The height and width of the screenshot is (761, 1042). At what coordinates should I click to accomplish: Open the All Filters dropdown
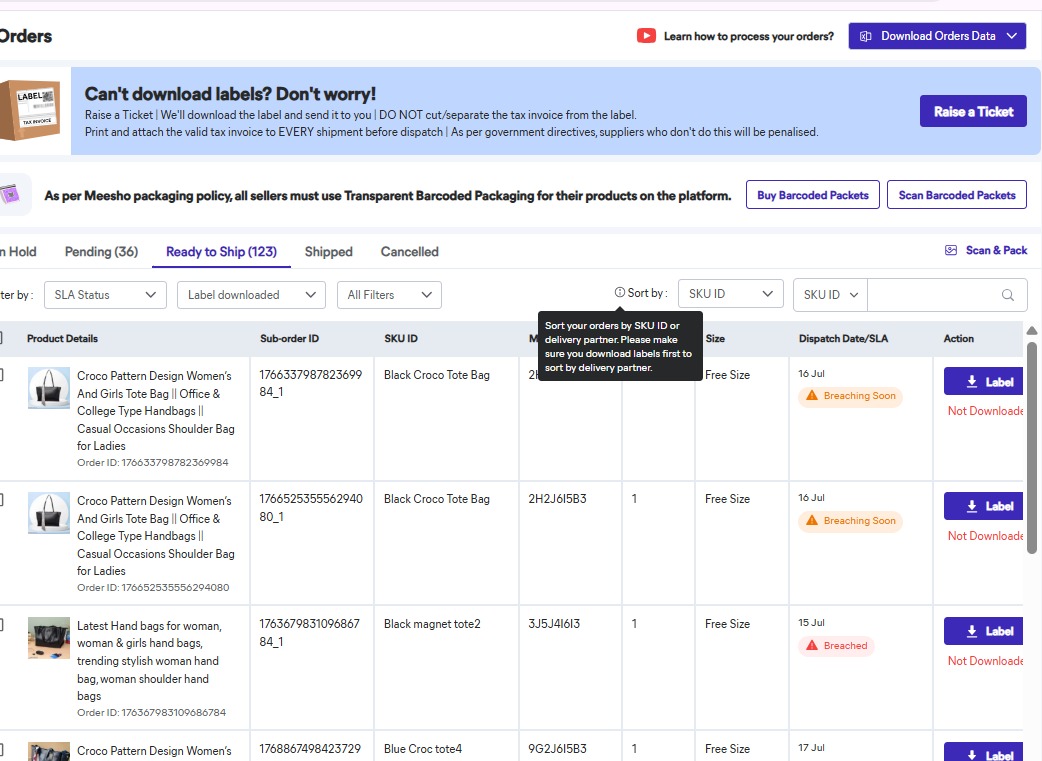(x=389, y=295)
